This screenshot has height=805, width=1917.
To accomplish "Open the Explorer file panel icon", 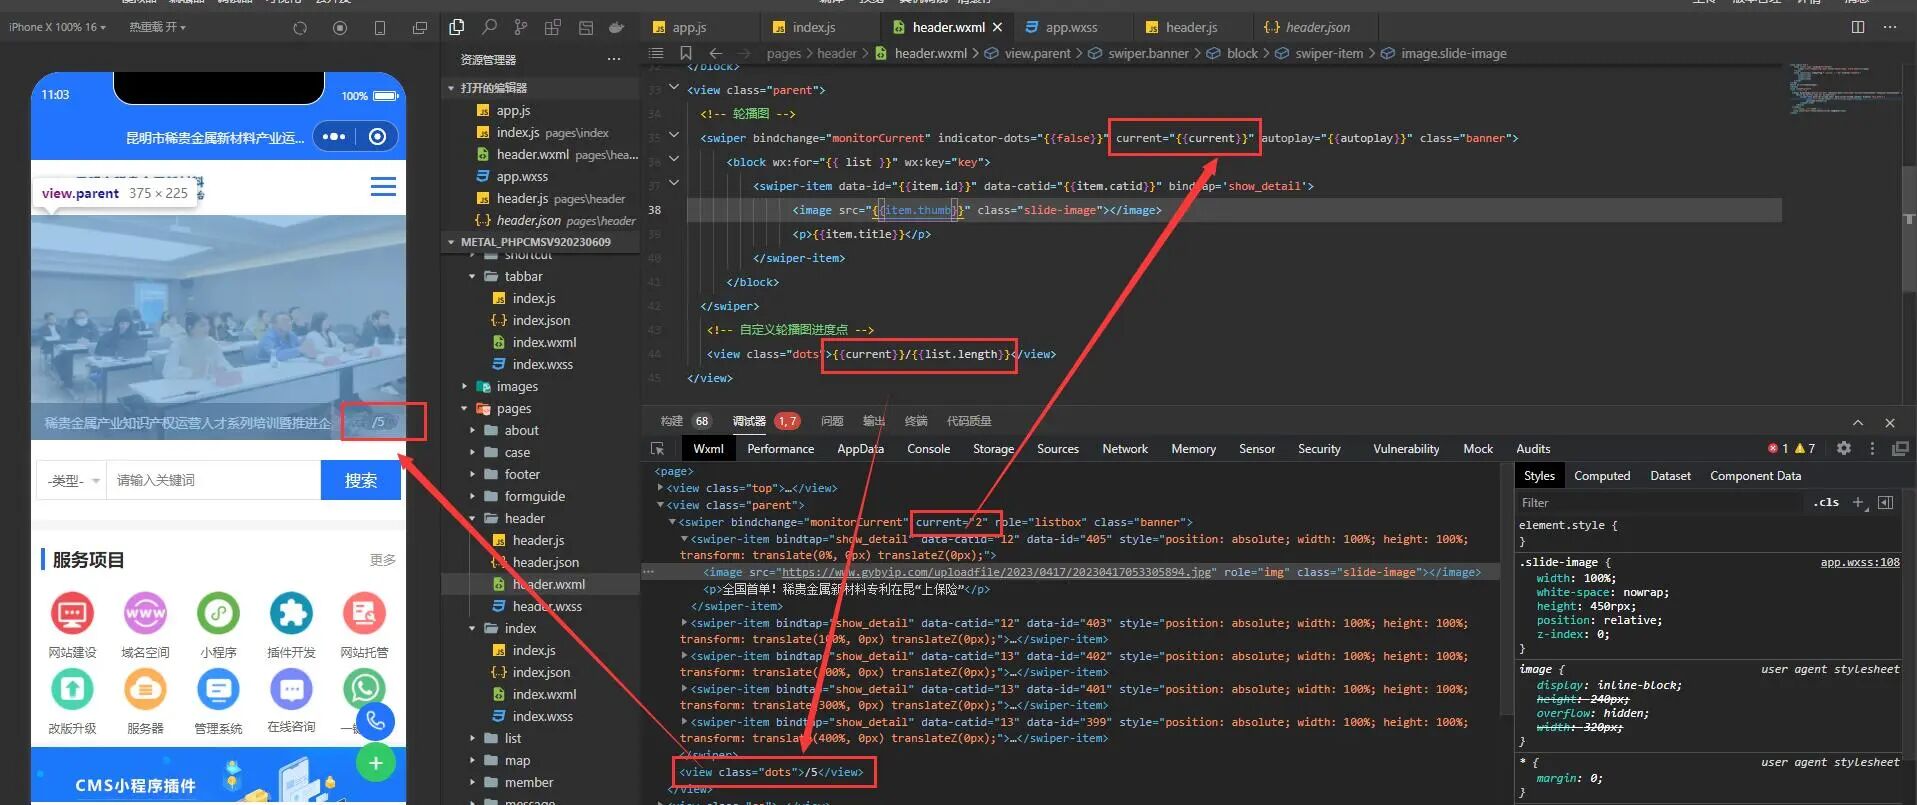I will pos(457,27).
